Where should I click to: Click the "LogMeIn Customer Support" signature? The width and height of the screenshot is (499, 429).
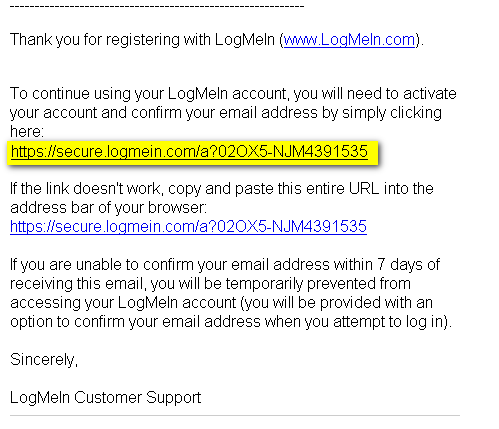[106, 398]
